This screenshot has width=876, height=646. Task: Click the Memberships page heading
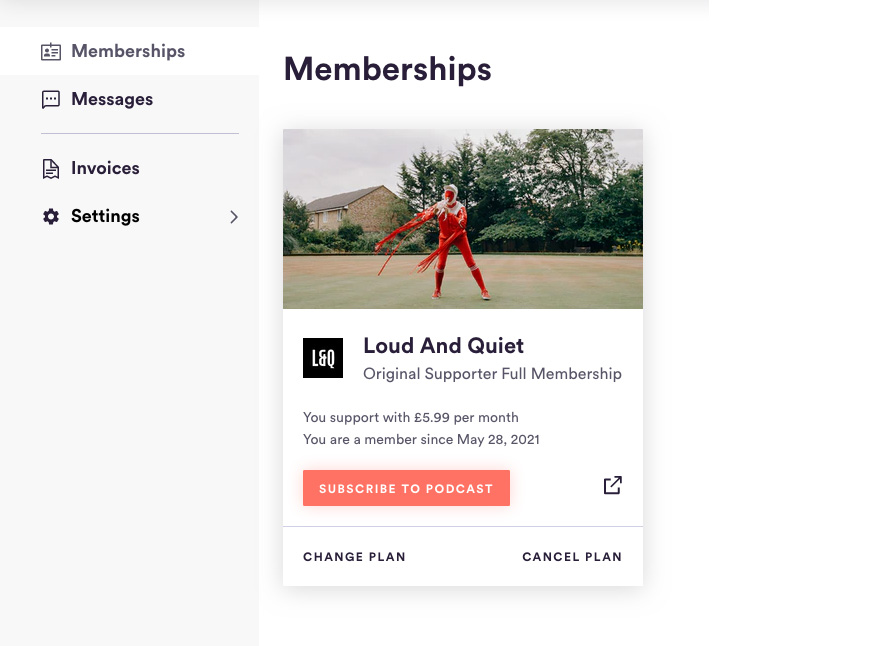(x=387, y=69)
